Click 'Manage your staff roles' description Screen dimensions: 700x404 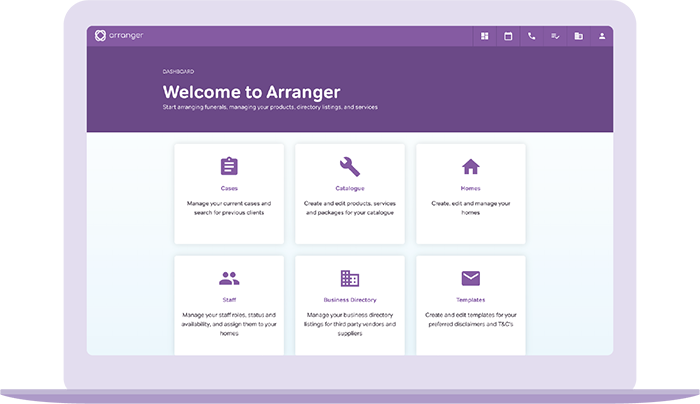tap(229, 324)
